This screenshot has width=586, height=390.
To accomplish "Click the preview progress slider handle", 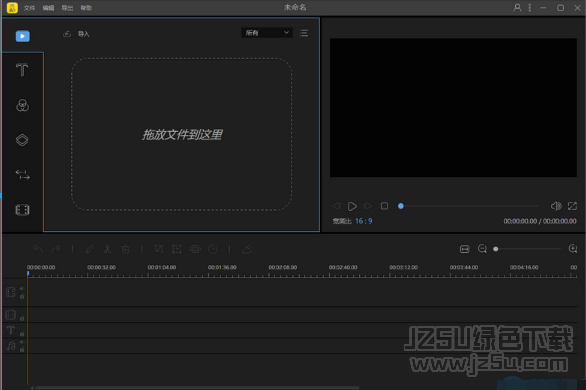I will (401, 206).
